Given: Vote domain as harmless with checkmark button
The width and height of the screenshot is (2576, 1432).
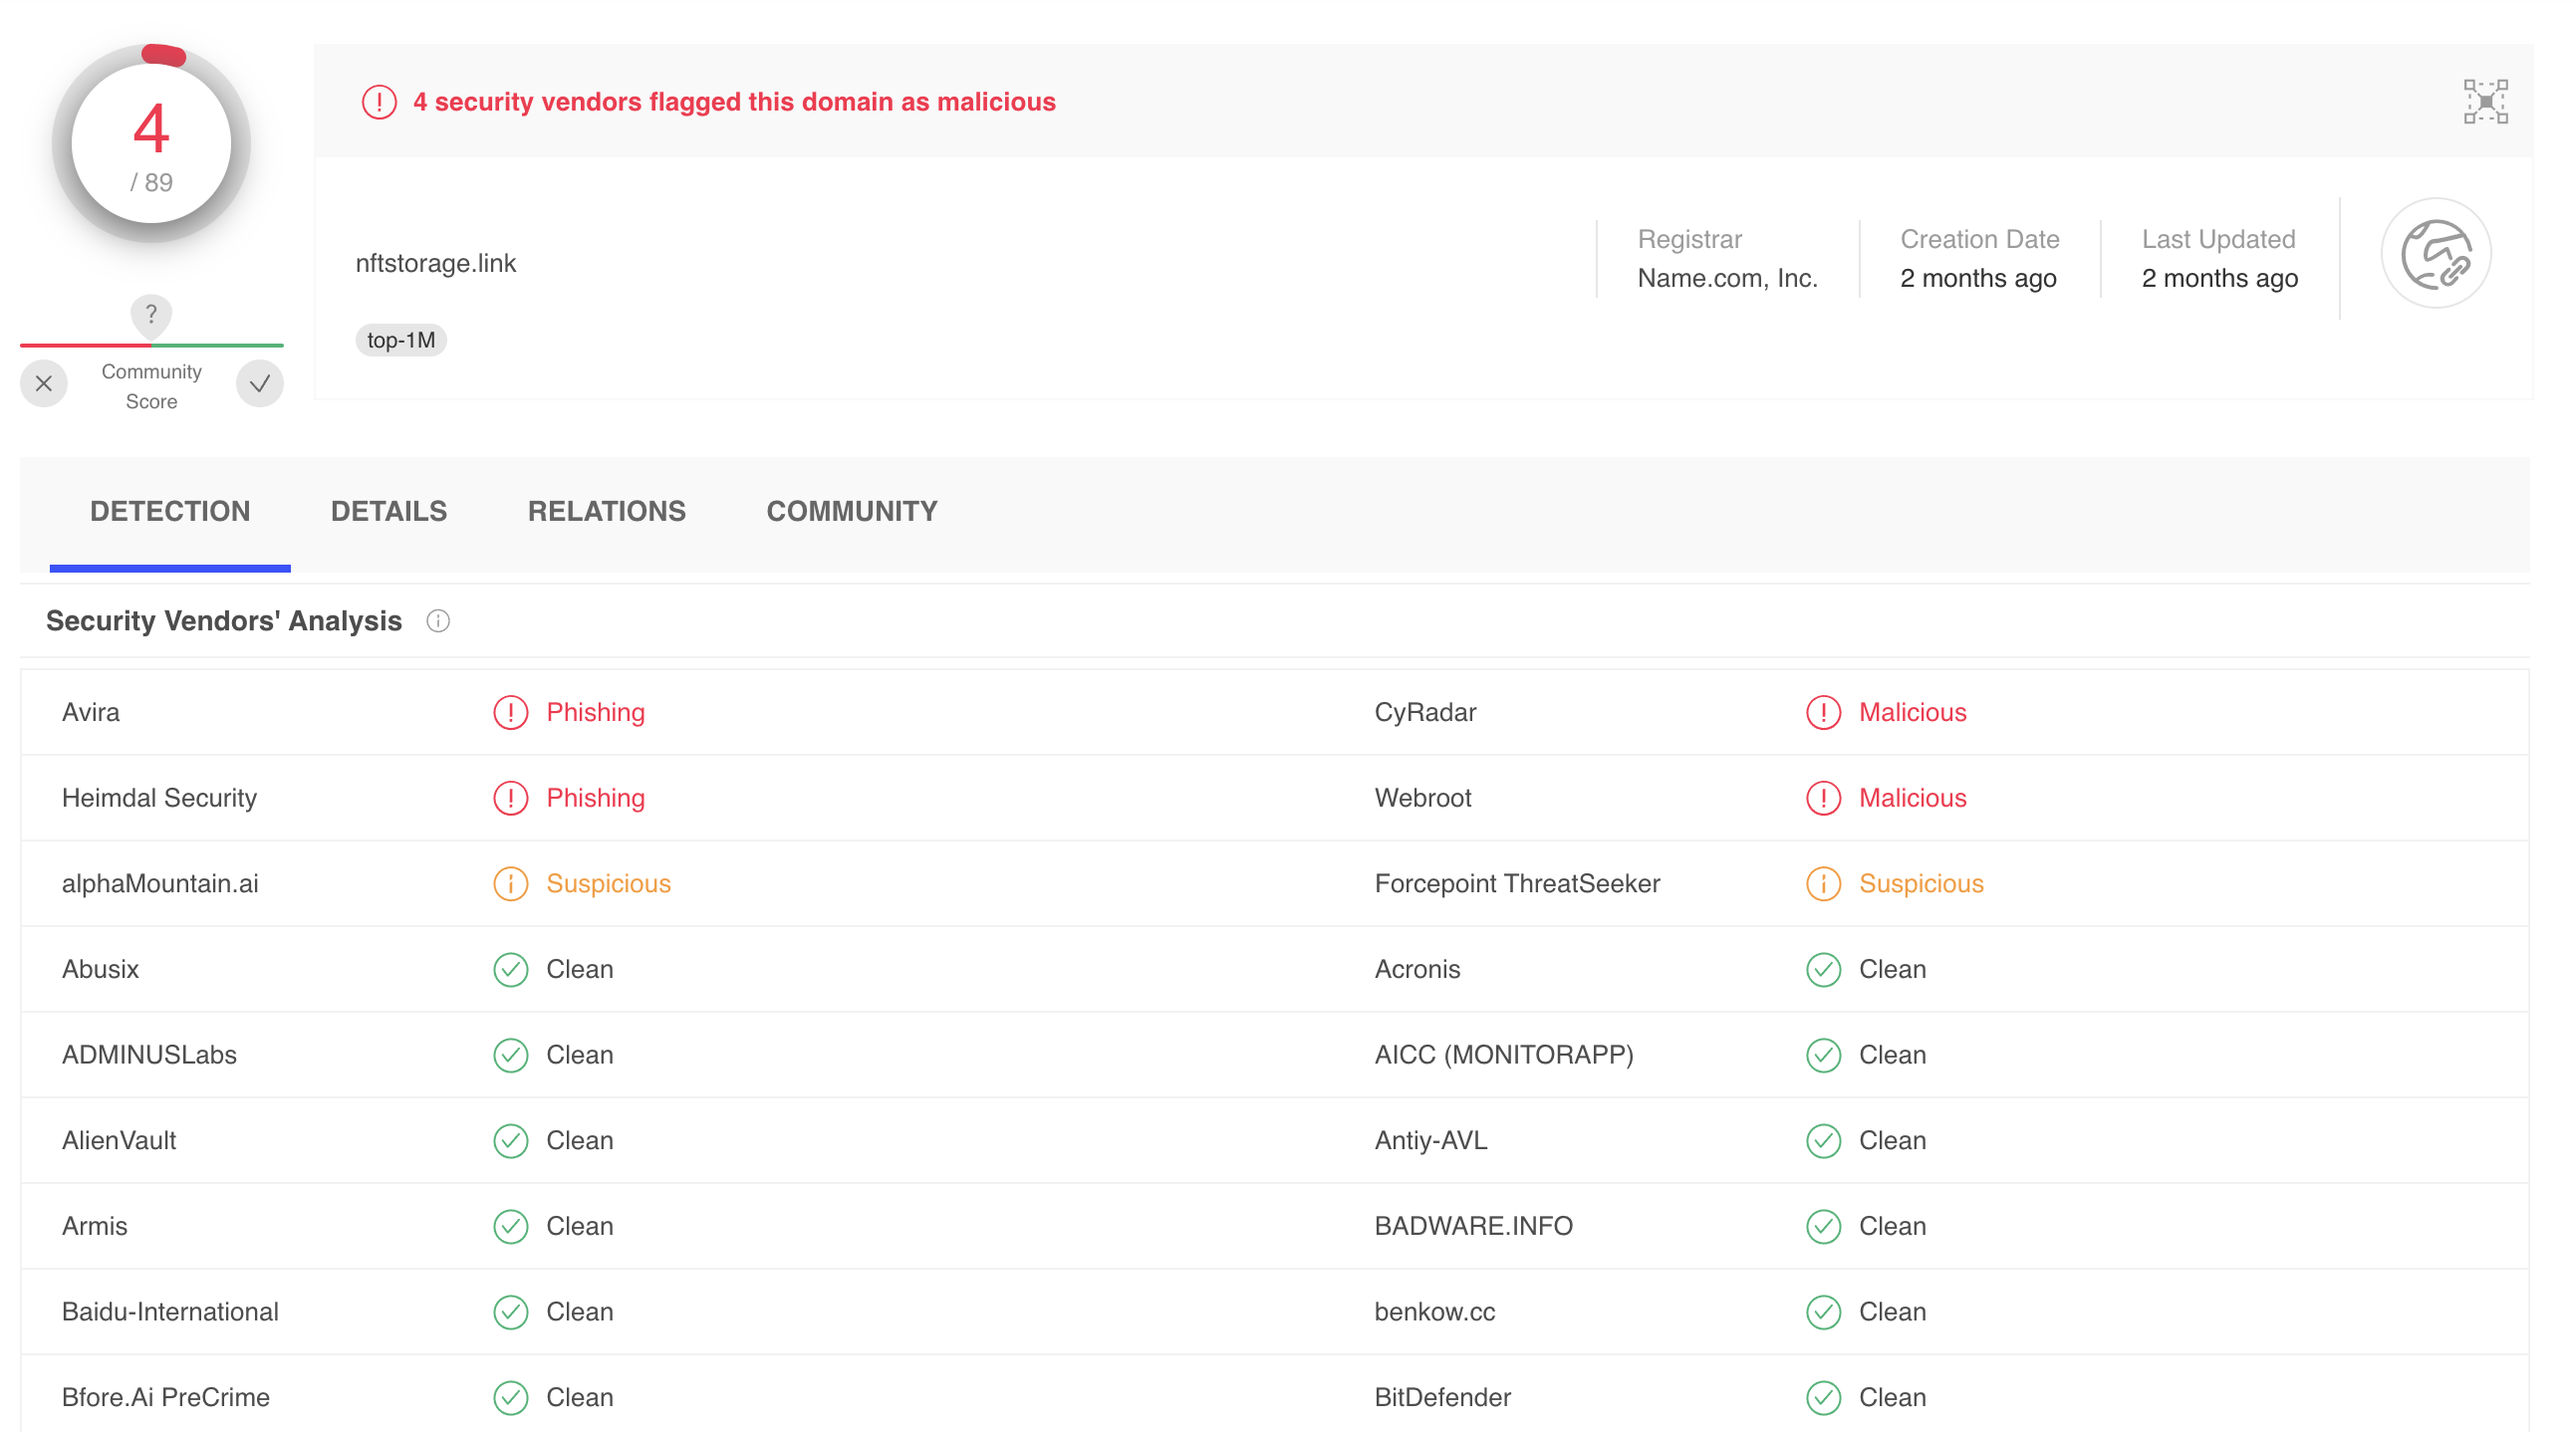Looking at the screenshot, I should (260, 384).
